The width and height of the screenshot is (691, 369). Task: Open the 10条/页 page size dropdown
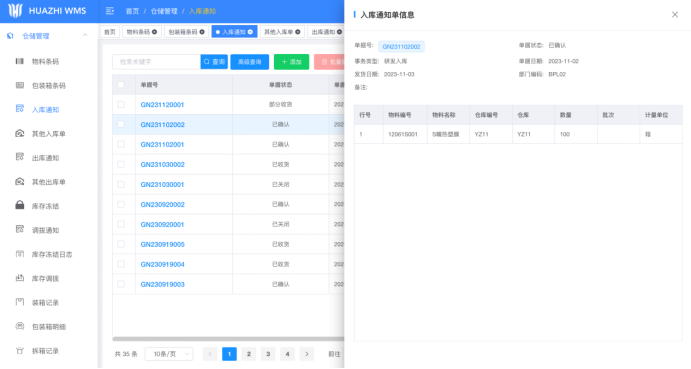[x=170, y=354]
